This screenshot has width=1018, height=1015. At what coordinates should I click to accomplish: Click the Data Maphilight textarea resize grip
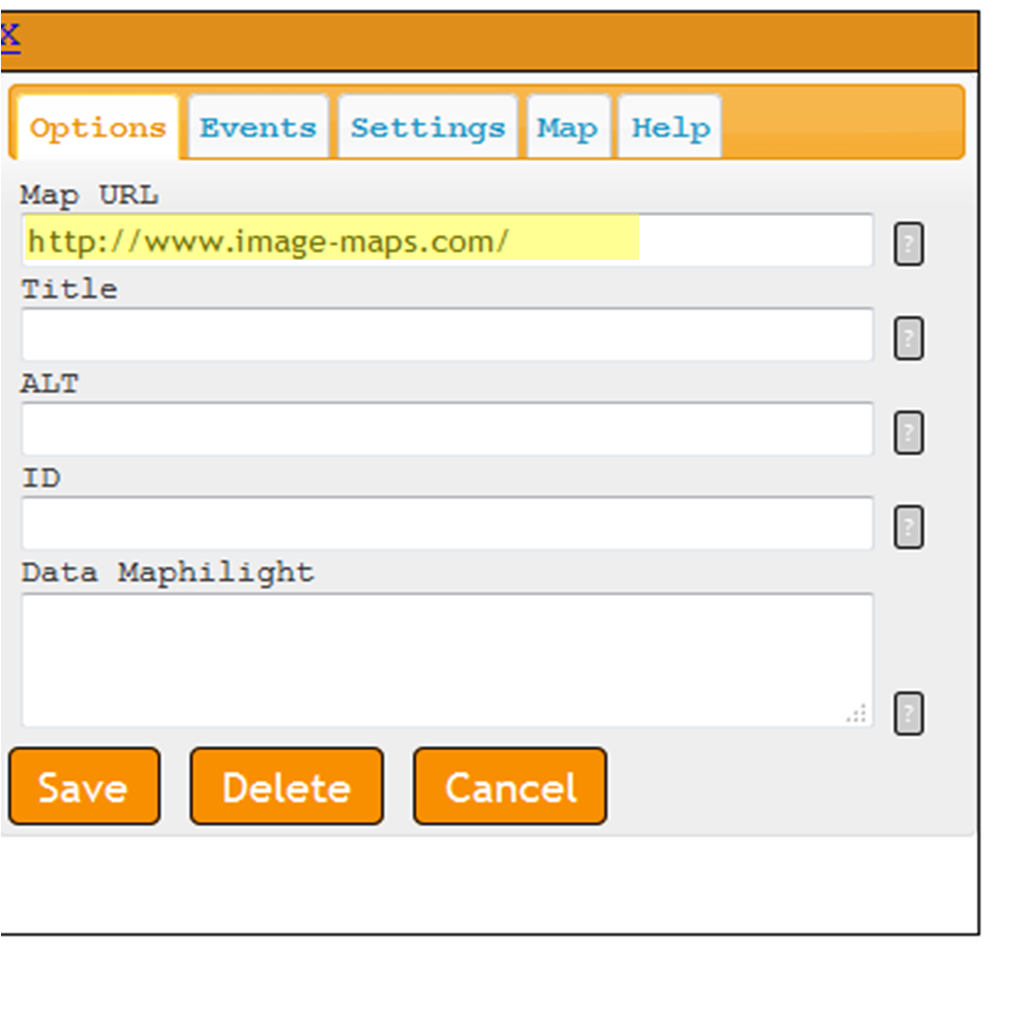pyautogui.click(x=856, y=713)
